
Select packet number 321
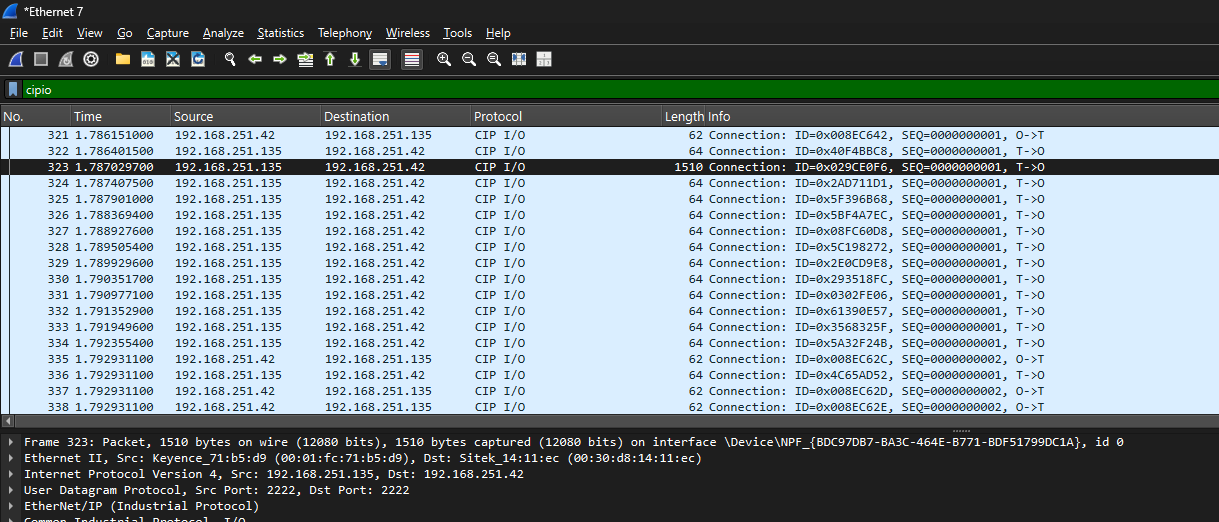click(x=609, y=135)
